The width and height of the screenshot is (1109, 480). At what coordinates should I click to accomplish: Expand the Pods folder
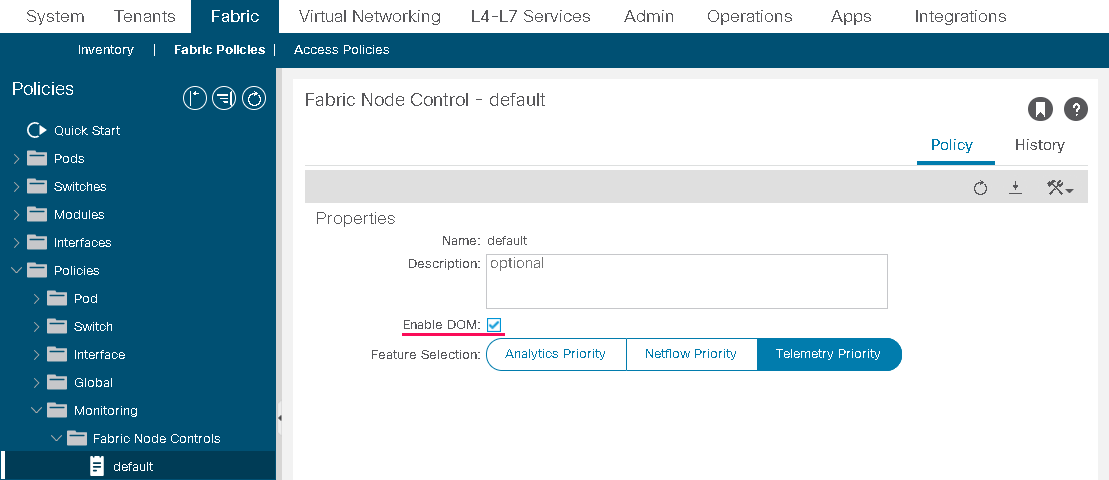pos(16,159)
